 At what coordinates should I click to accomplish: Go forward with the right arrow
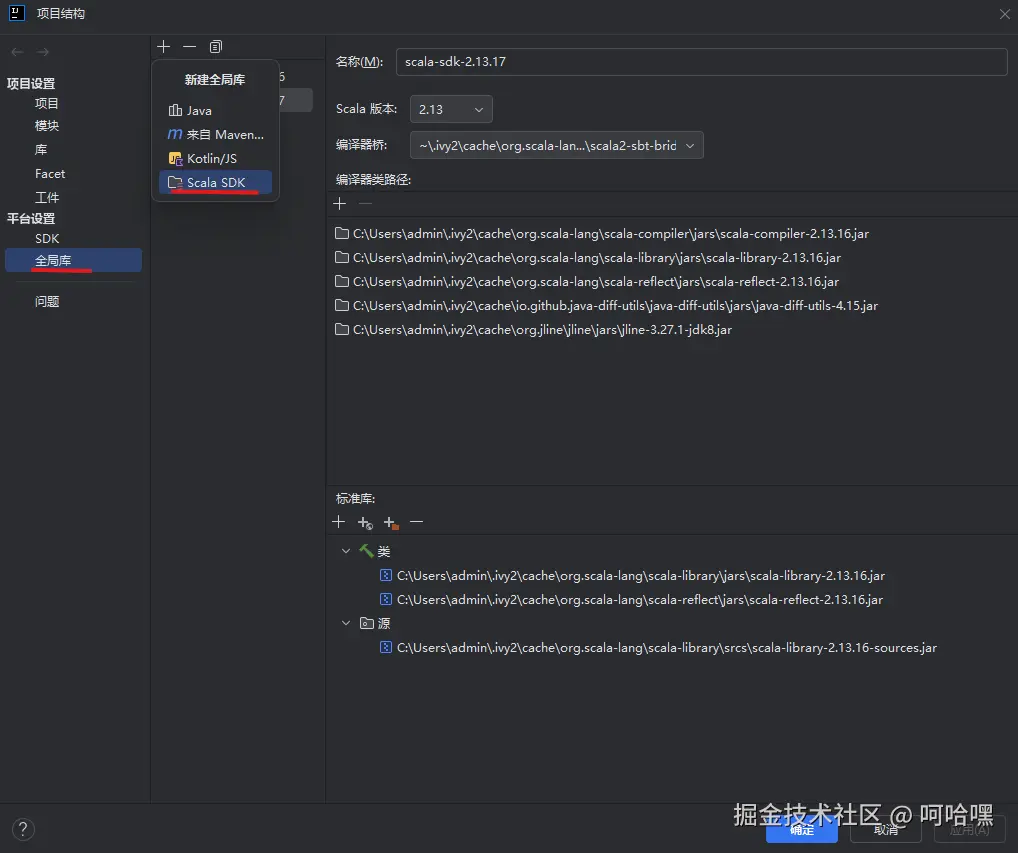point(43,52)
